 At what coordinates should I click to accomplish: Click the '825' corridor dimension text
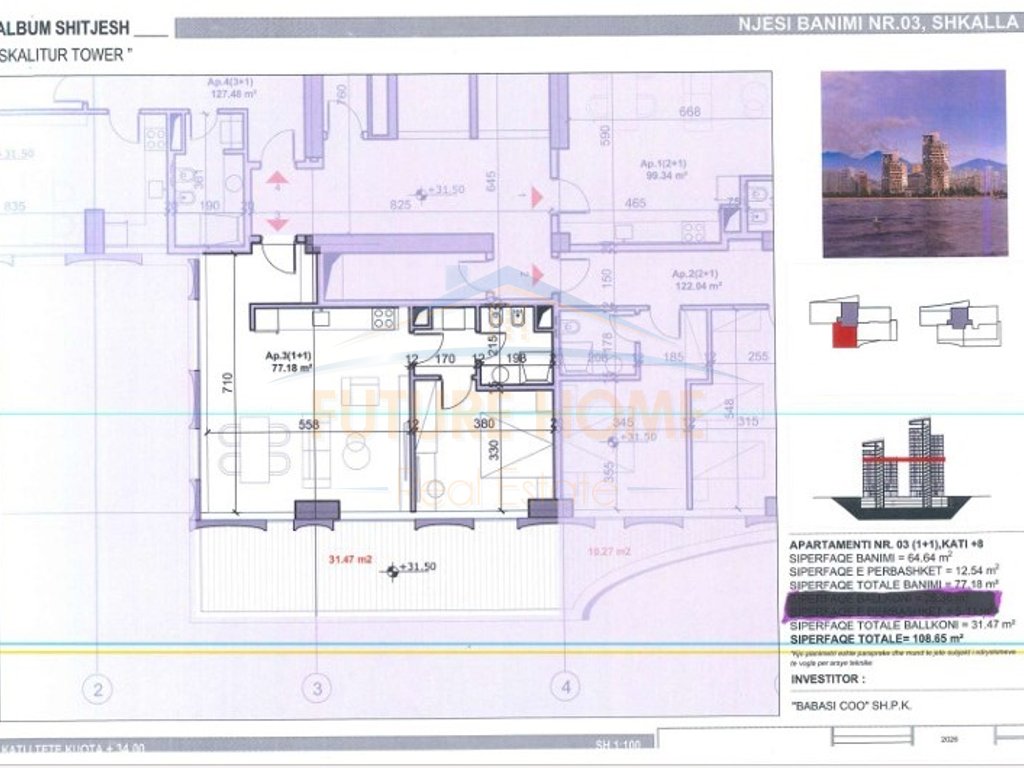pyautogui.click(x=400, y=204)
